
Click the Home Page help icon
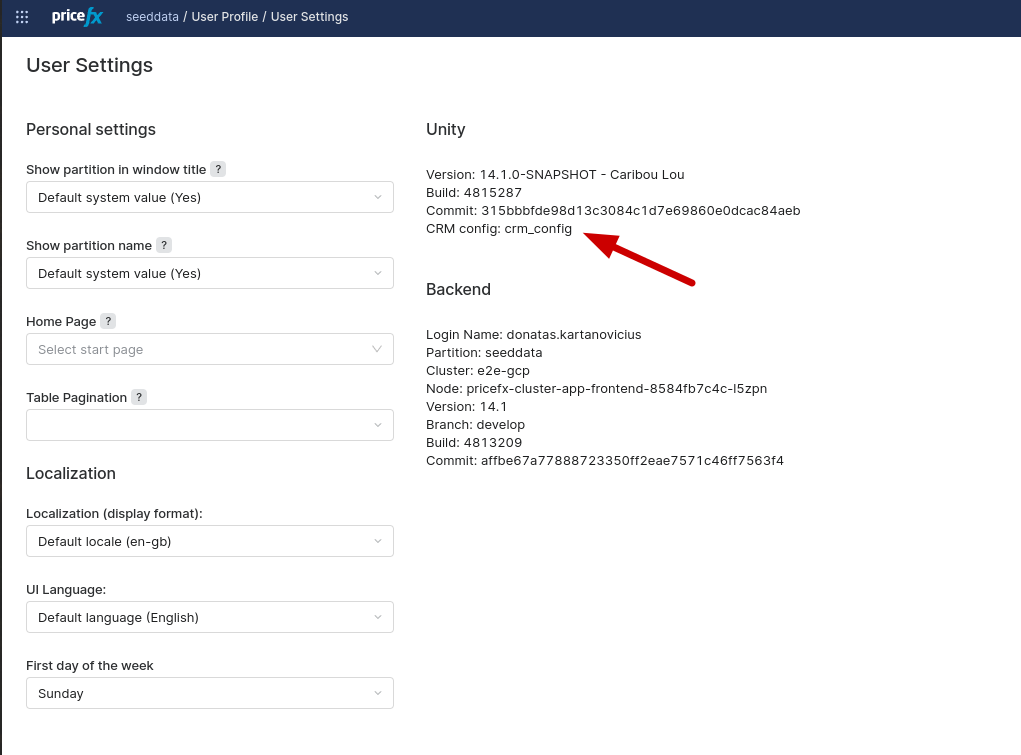[108, 322]
